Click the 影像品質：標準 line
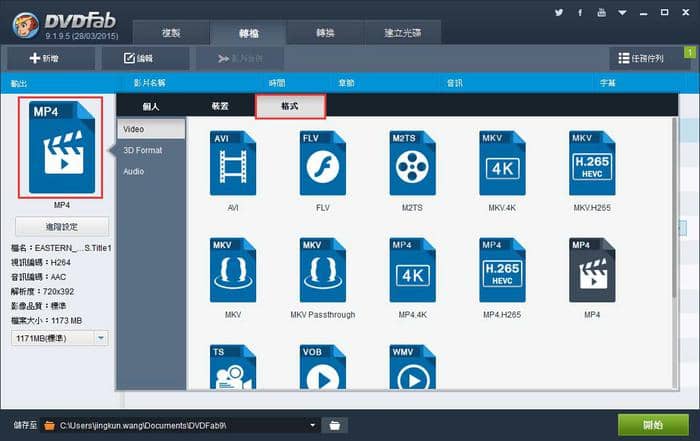 [38, 306]
